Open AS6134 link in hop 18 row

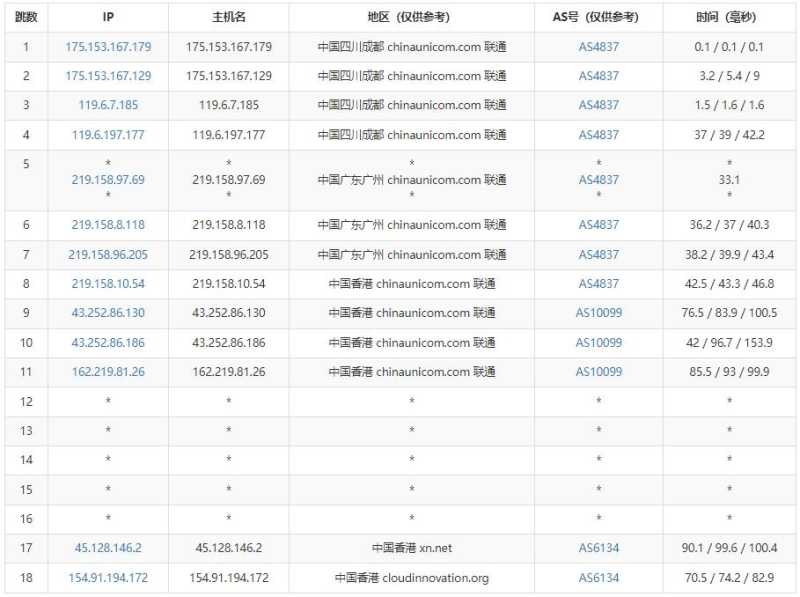pos(598,578)
